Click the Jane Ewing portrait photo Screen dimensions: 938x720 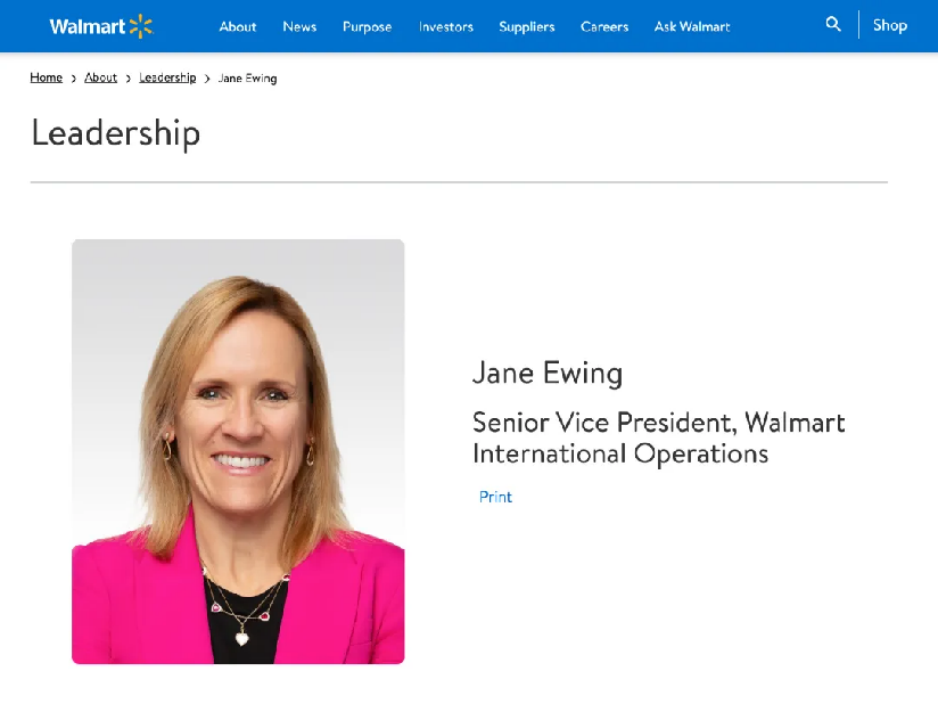tap(238, 451)
